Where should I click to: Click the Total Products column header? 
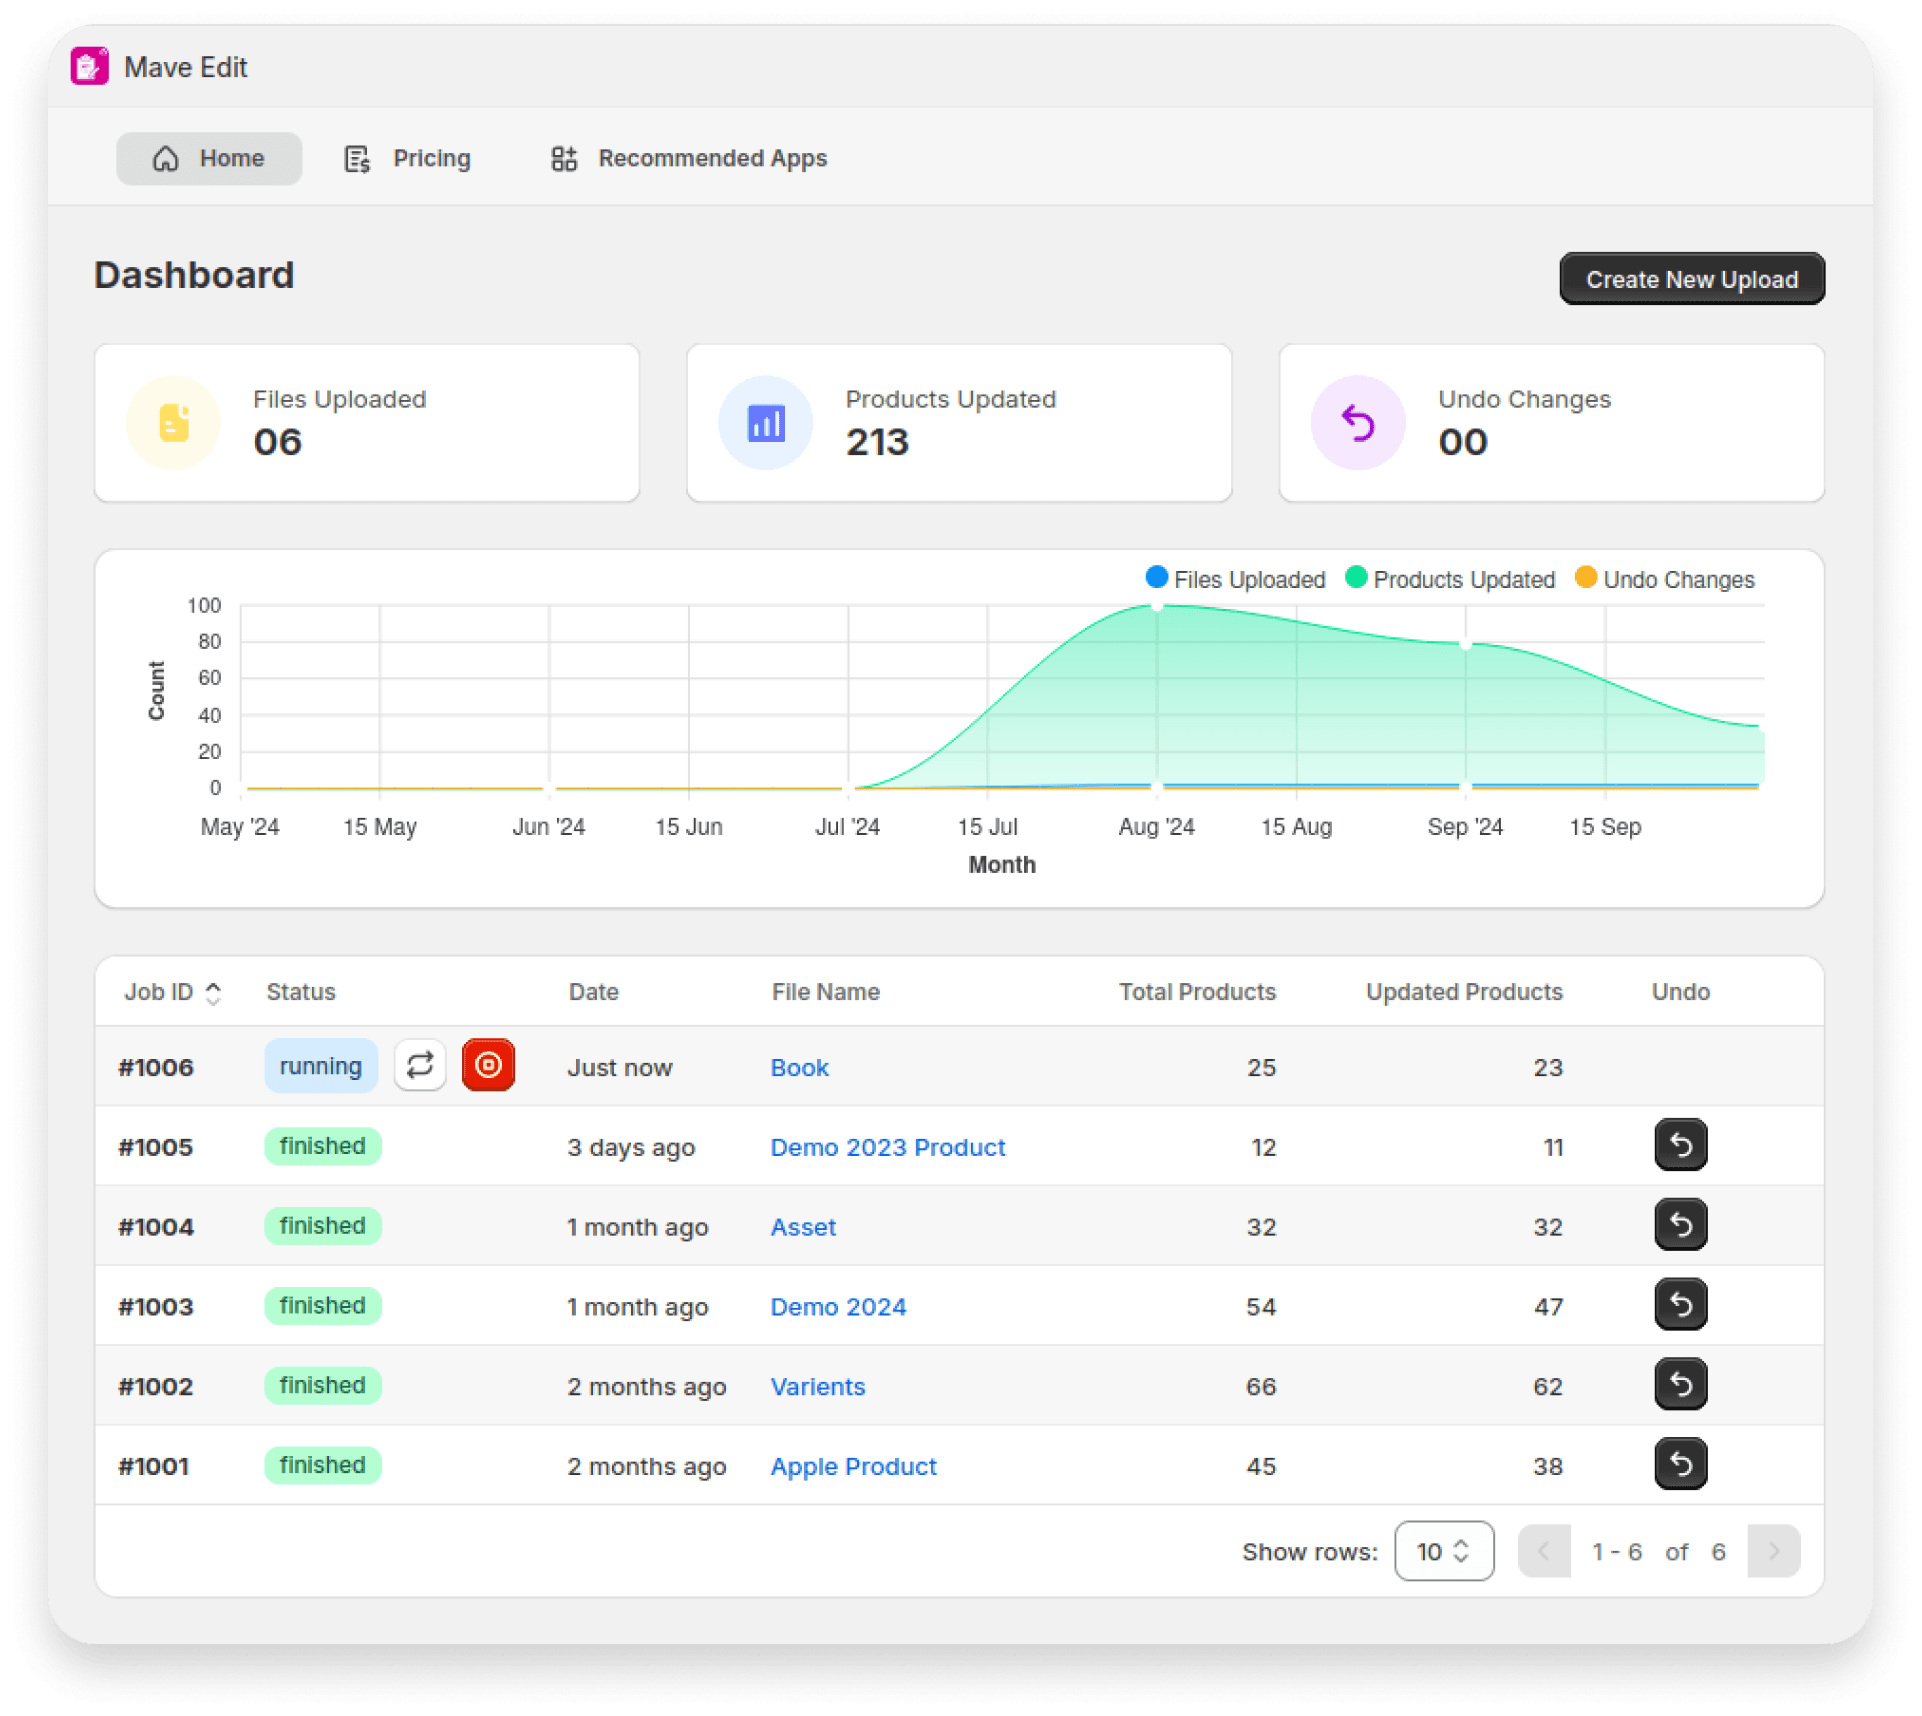1197,992
